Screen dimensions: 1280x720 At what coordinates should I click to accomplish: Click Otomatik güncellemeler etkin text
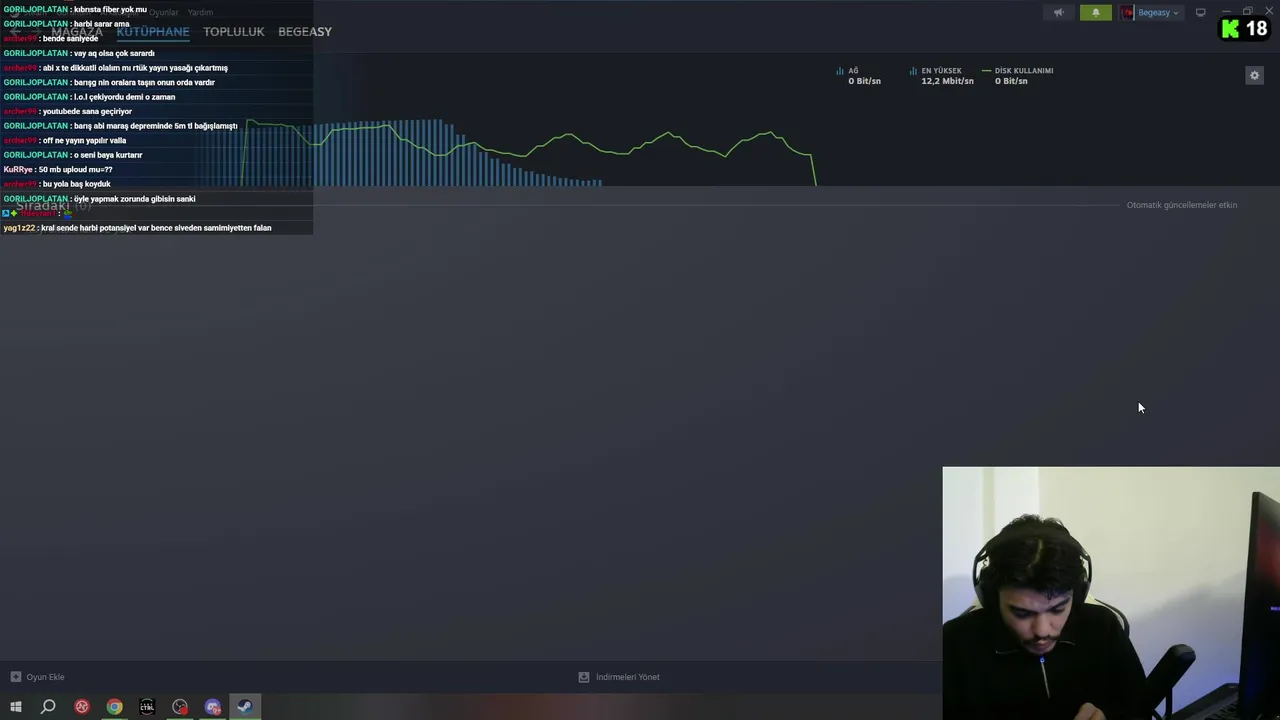[1181, 205]
